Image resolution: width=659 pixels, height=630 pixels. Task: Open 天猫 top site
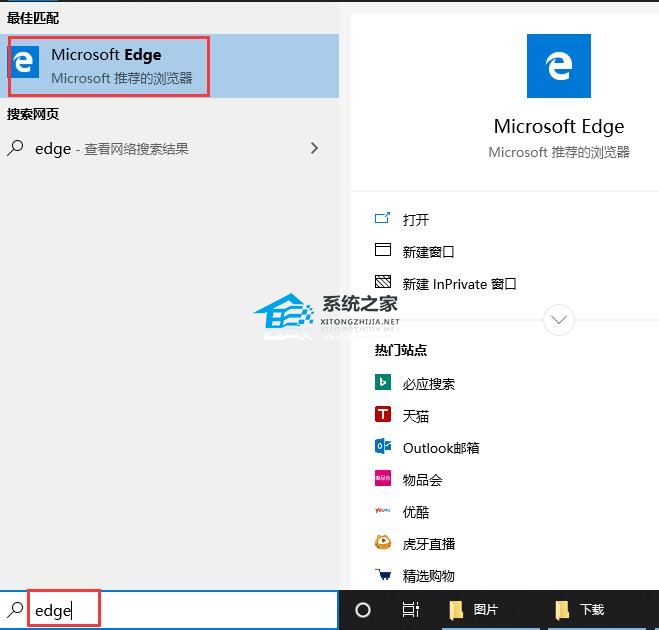click(416, 416)
